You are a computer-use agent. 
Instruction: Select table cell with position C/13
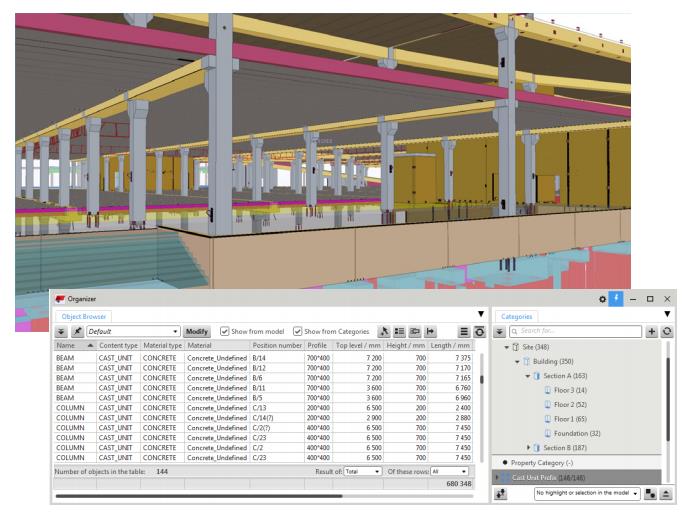tap(277, 408)
